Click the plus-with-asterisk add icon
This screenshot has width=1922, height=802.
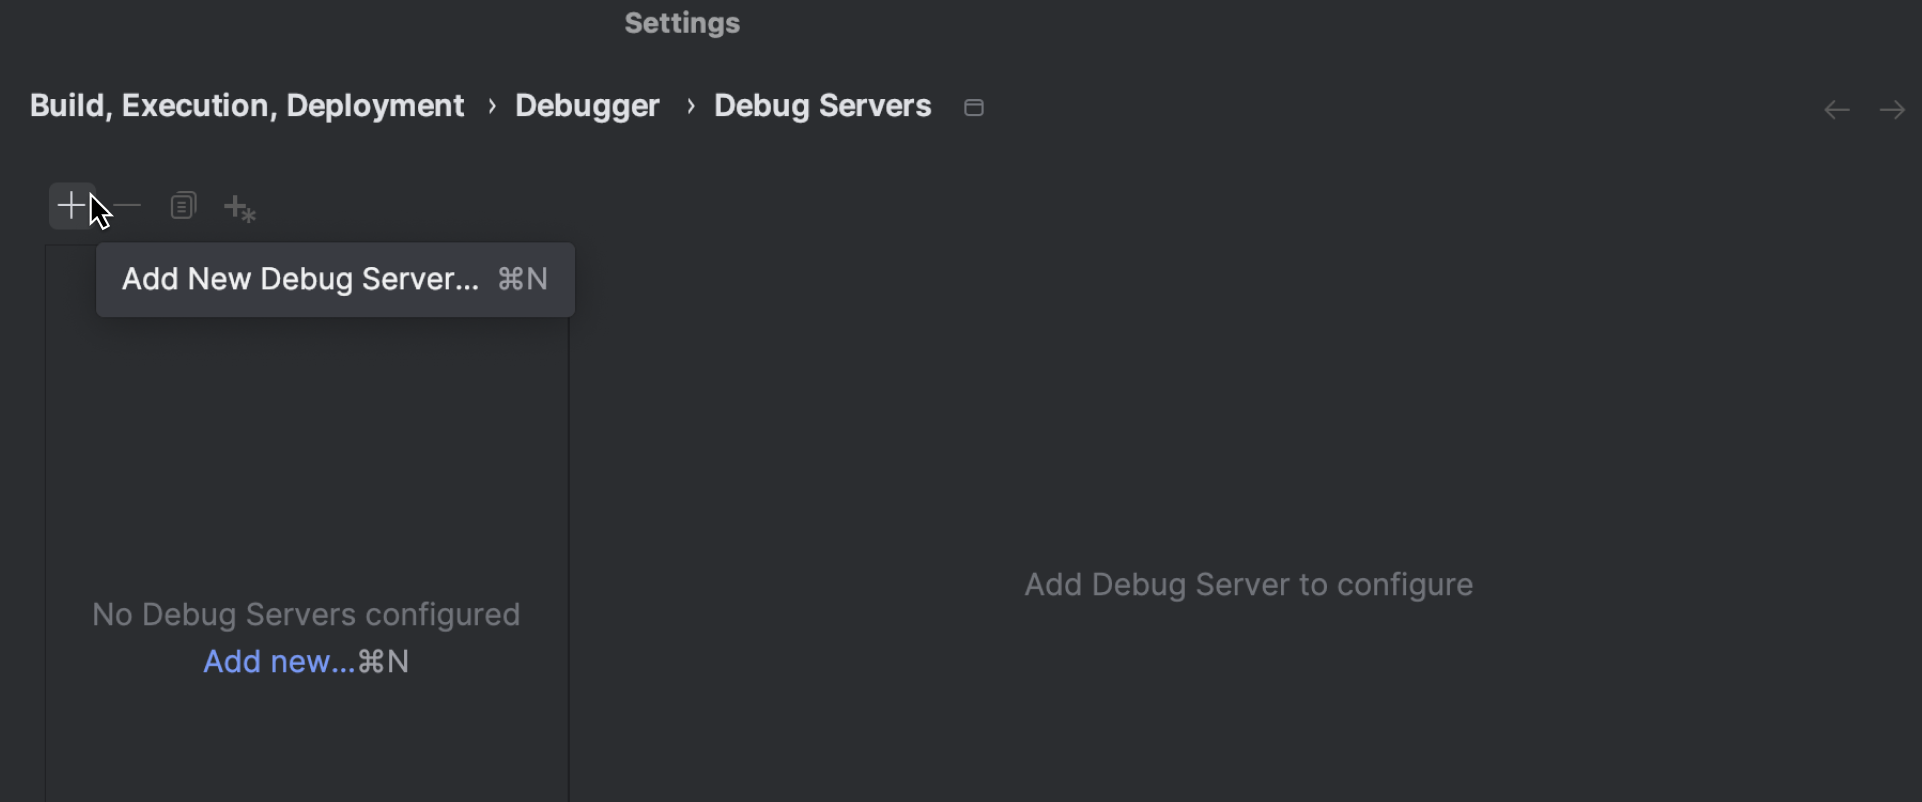[240, 208]
